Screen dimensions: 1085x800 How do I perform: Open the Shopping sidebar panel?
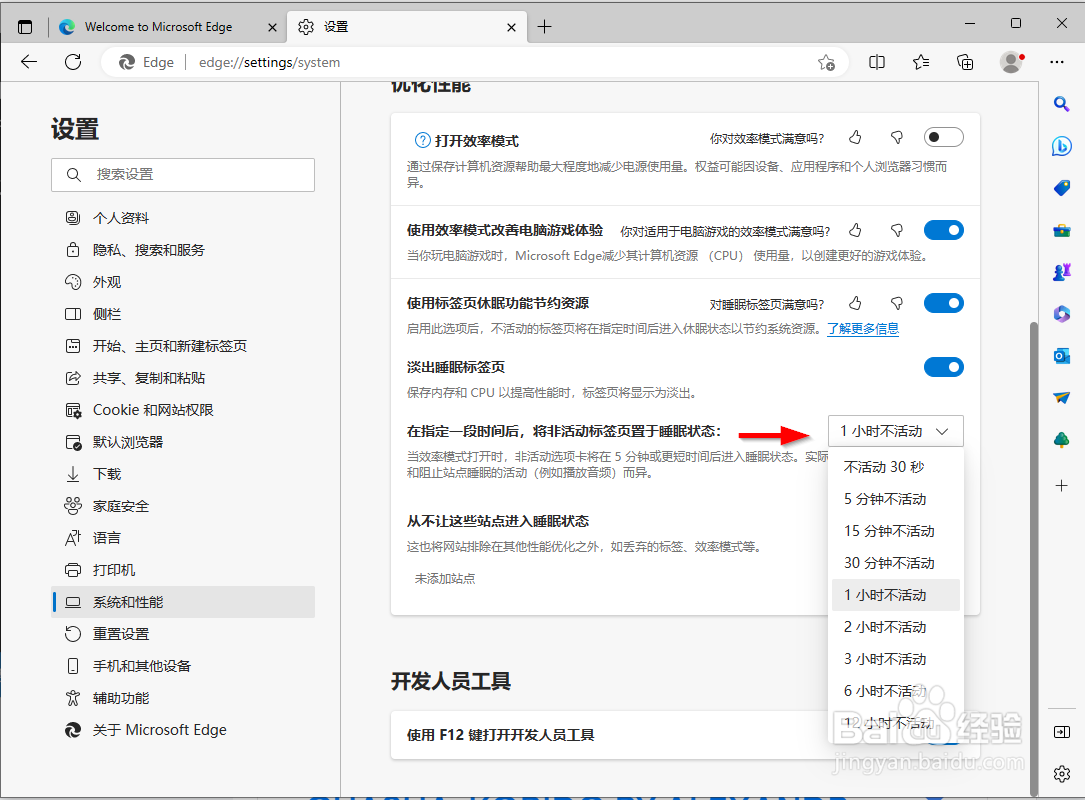tap(1062, 187)
